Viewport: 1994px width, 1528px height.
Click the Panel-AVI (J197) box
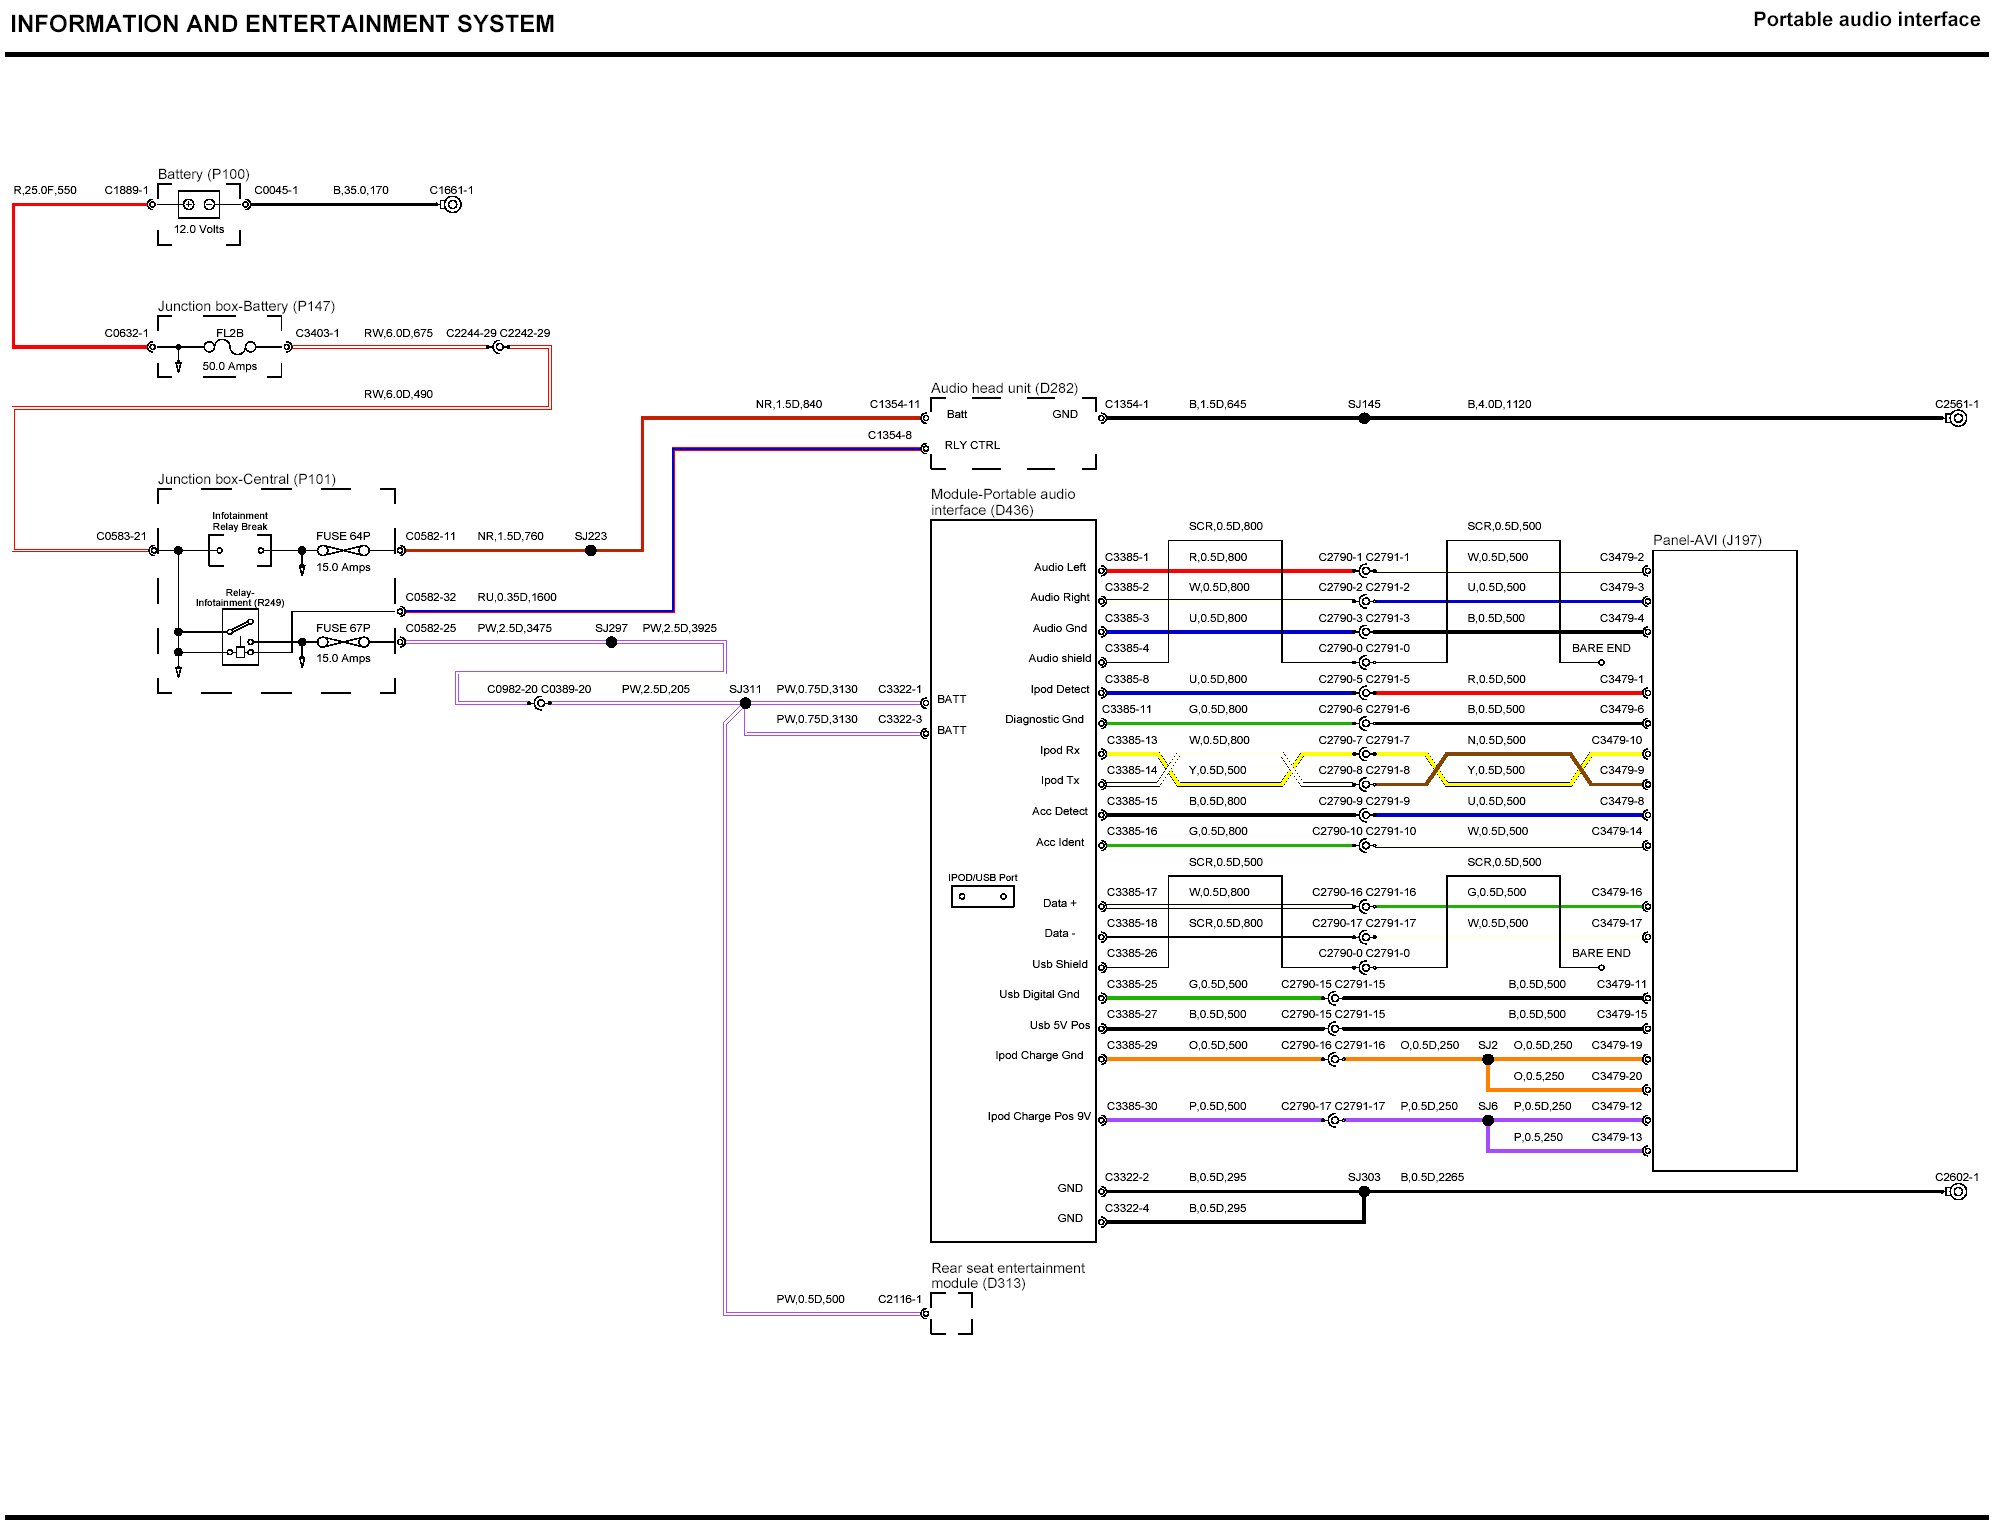pos(1724,860)
